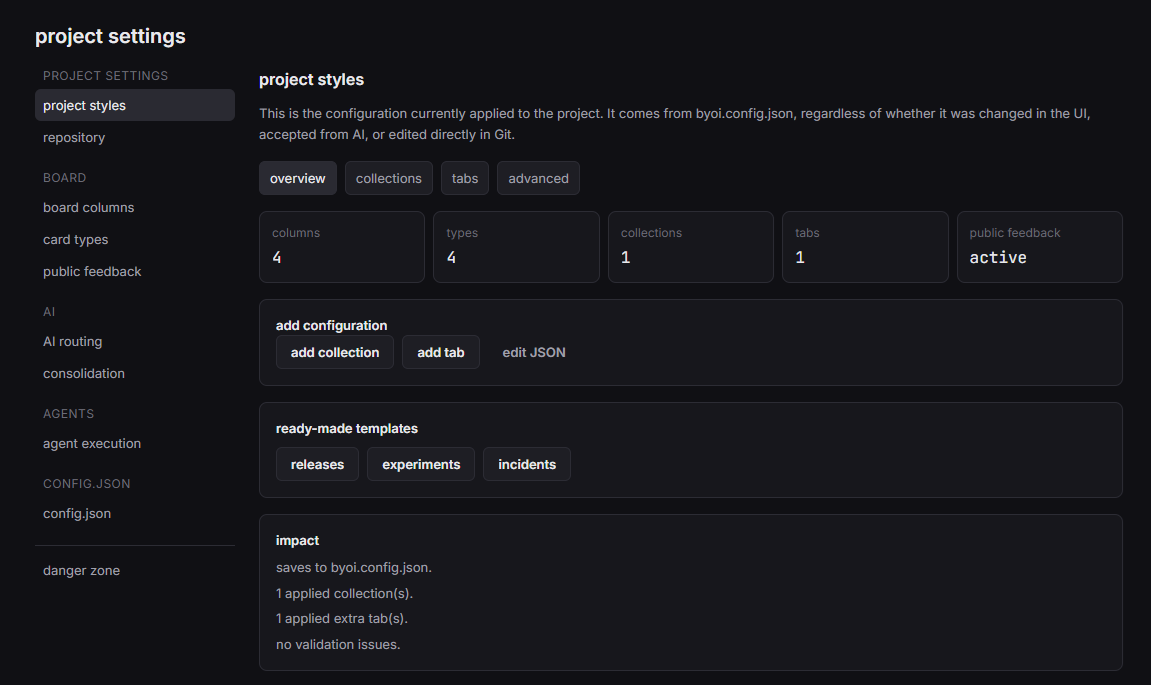Switch to the advanced tab
The image size is (1151, 685).
click(538, 178)
